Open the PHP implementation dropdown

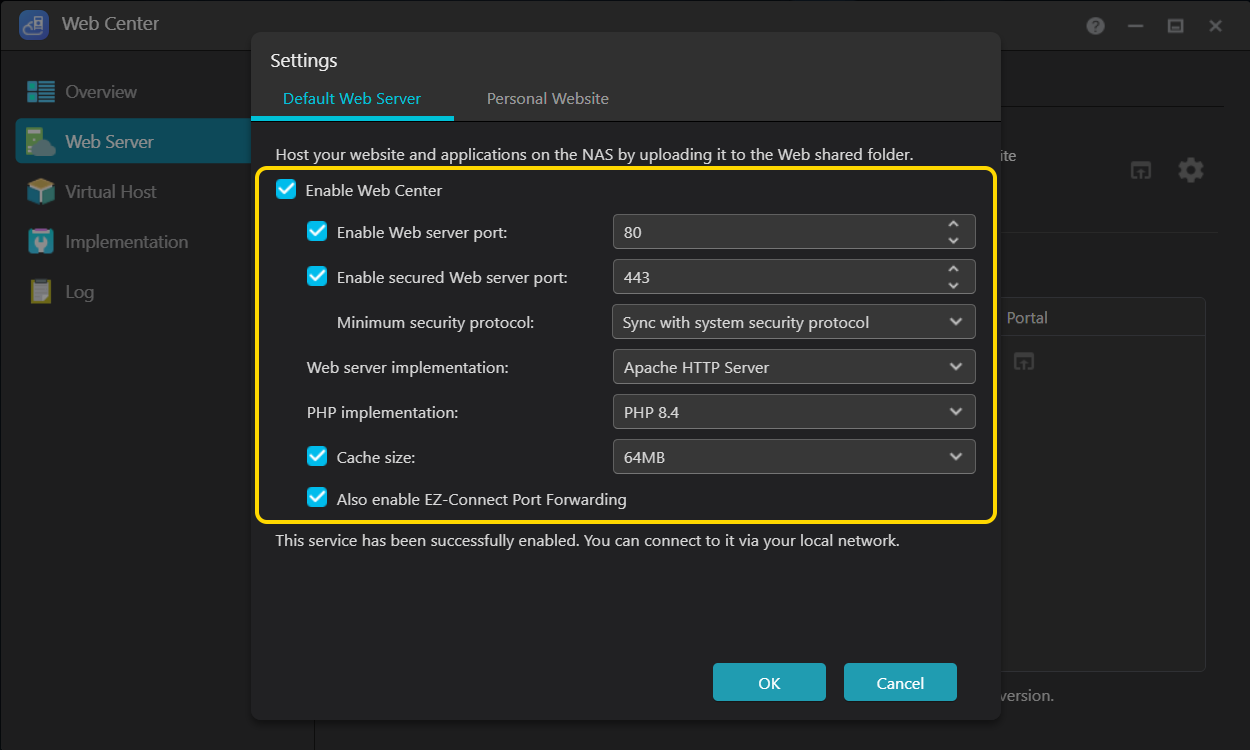pos(793,412)
